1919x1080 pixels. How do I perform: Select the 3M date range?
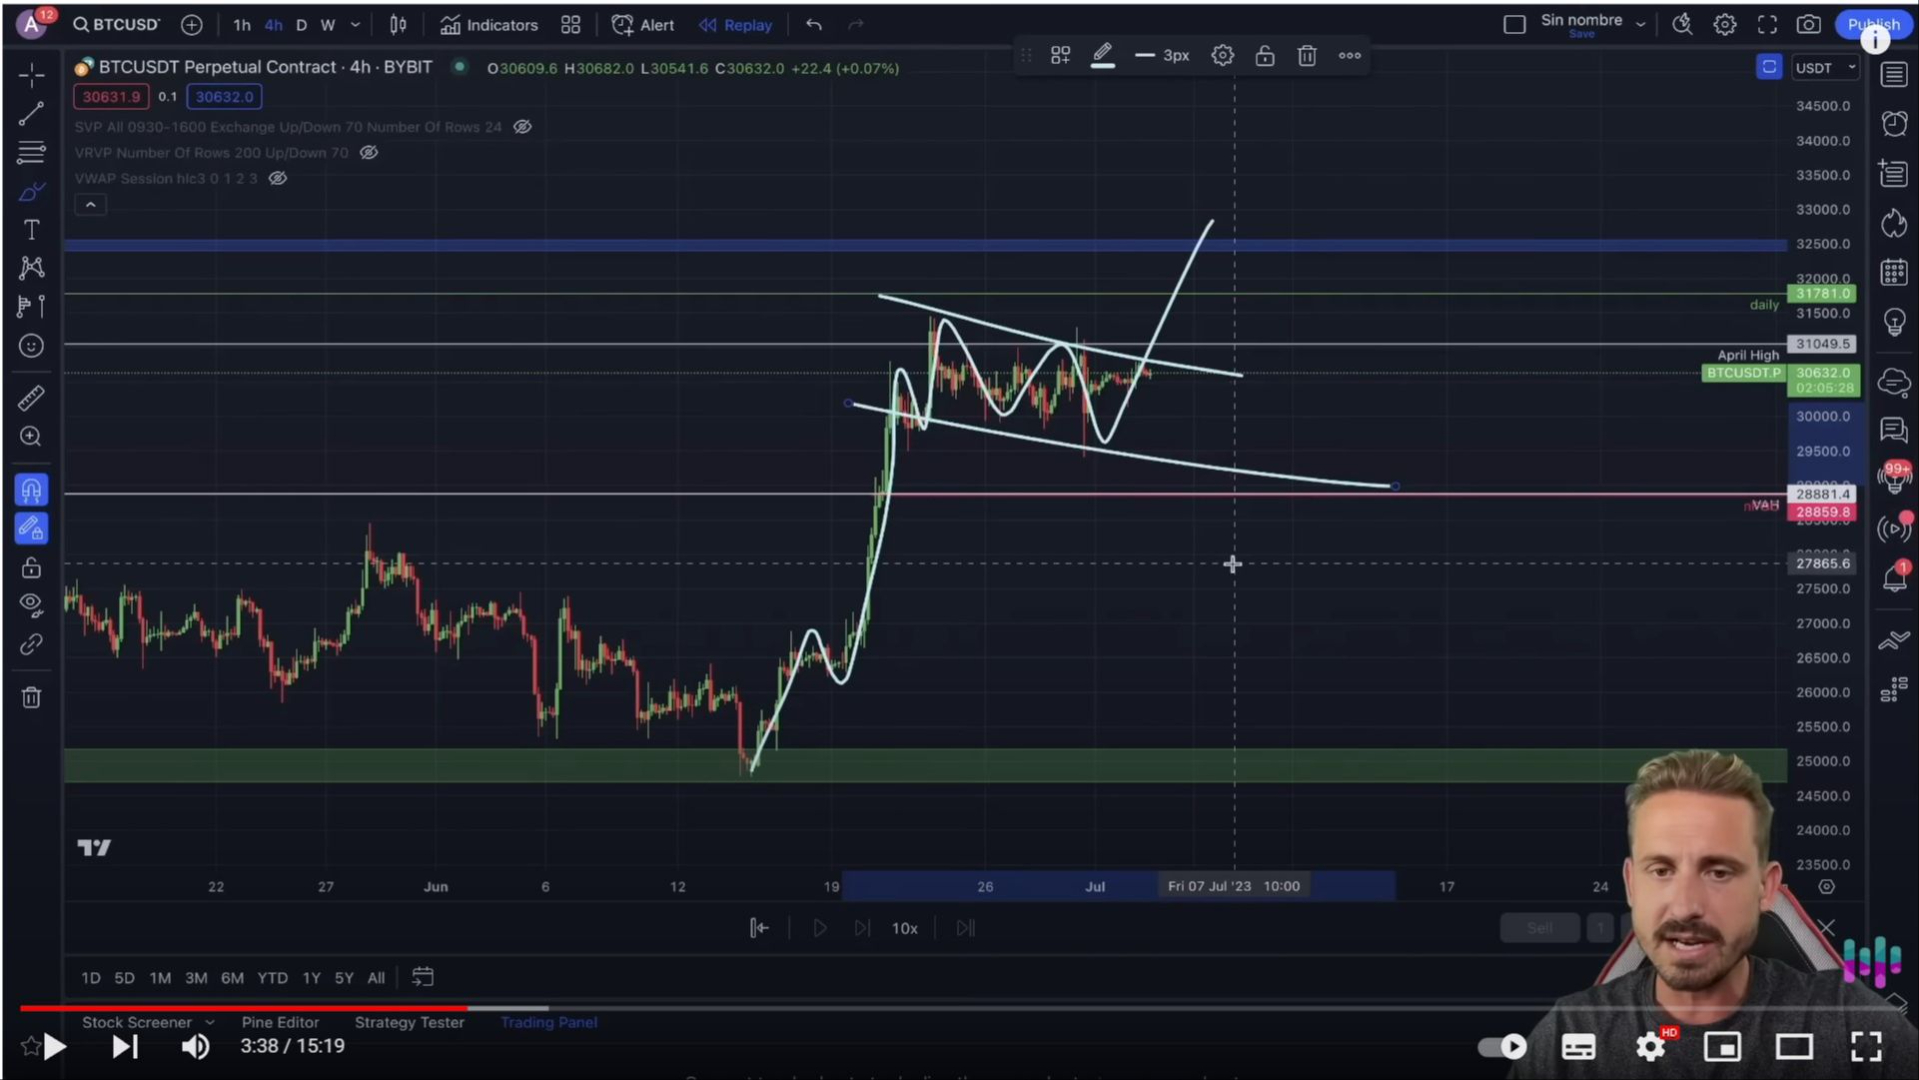pyautogui.click(x=196, y=978)
